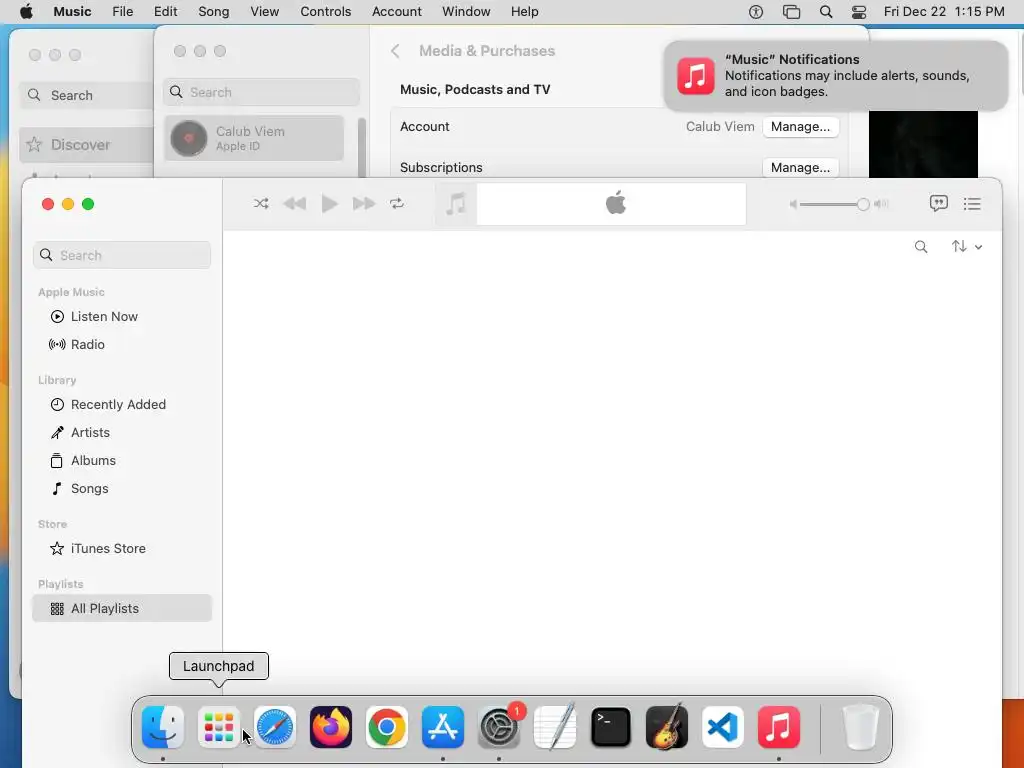
Task: Click the music note artwork placeholder
Action: point(456,204)
